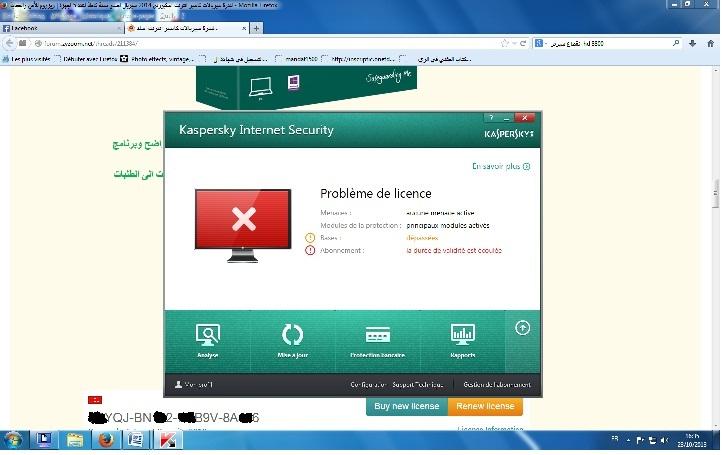
Task: Show hidden tray icons arrow
Action: click(x=629, y=440)
